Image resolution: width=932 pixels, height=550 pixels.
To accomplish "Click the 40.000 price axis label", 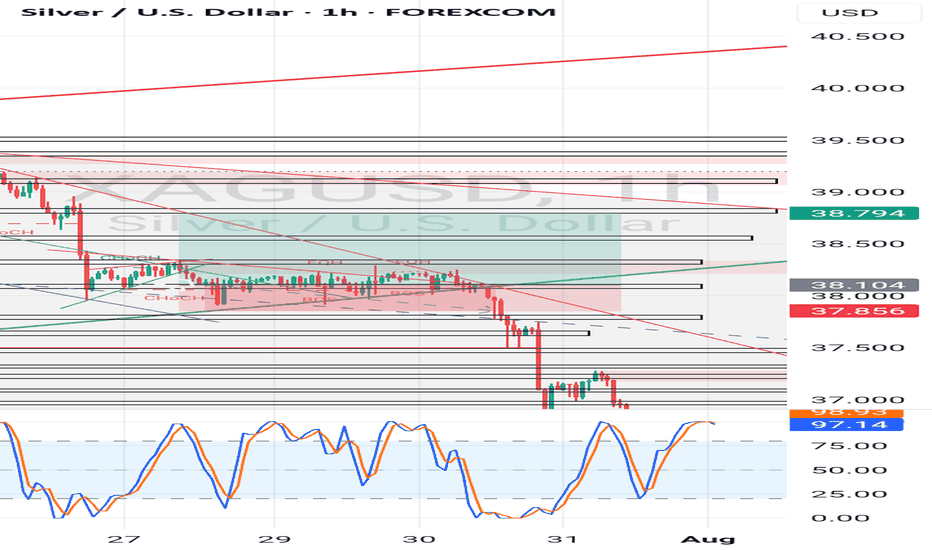I will click(x=858, y=88).
